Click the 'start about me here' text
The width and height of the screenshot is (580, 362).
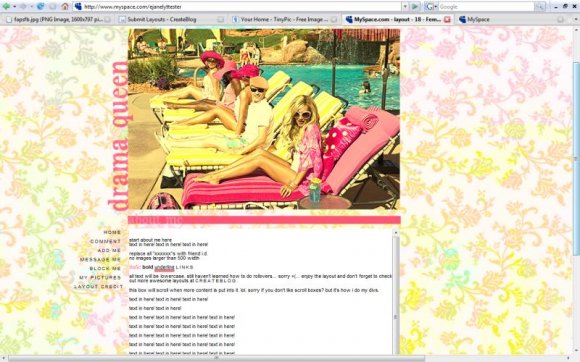click(x=151, y=240)
